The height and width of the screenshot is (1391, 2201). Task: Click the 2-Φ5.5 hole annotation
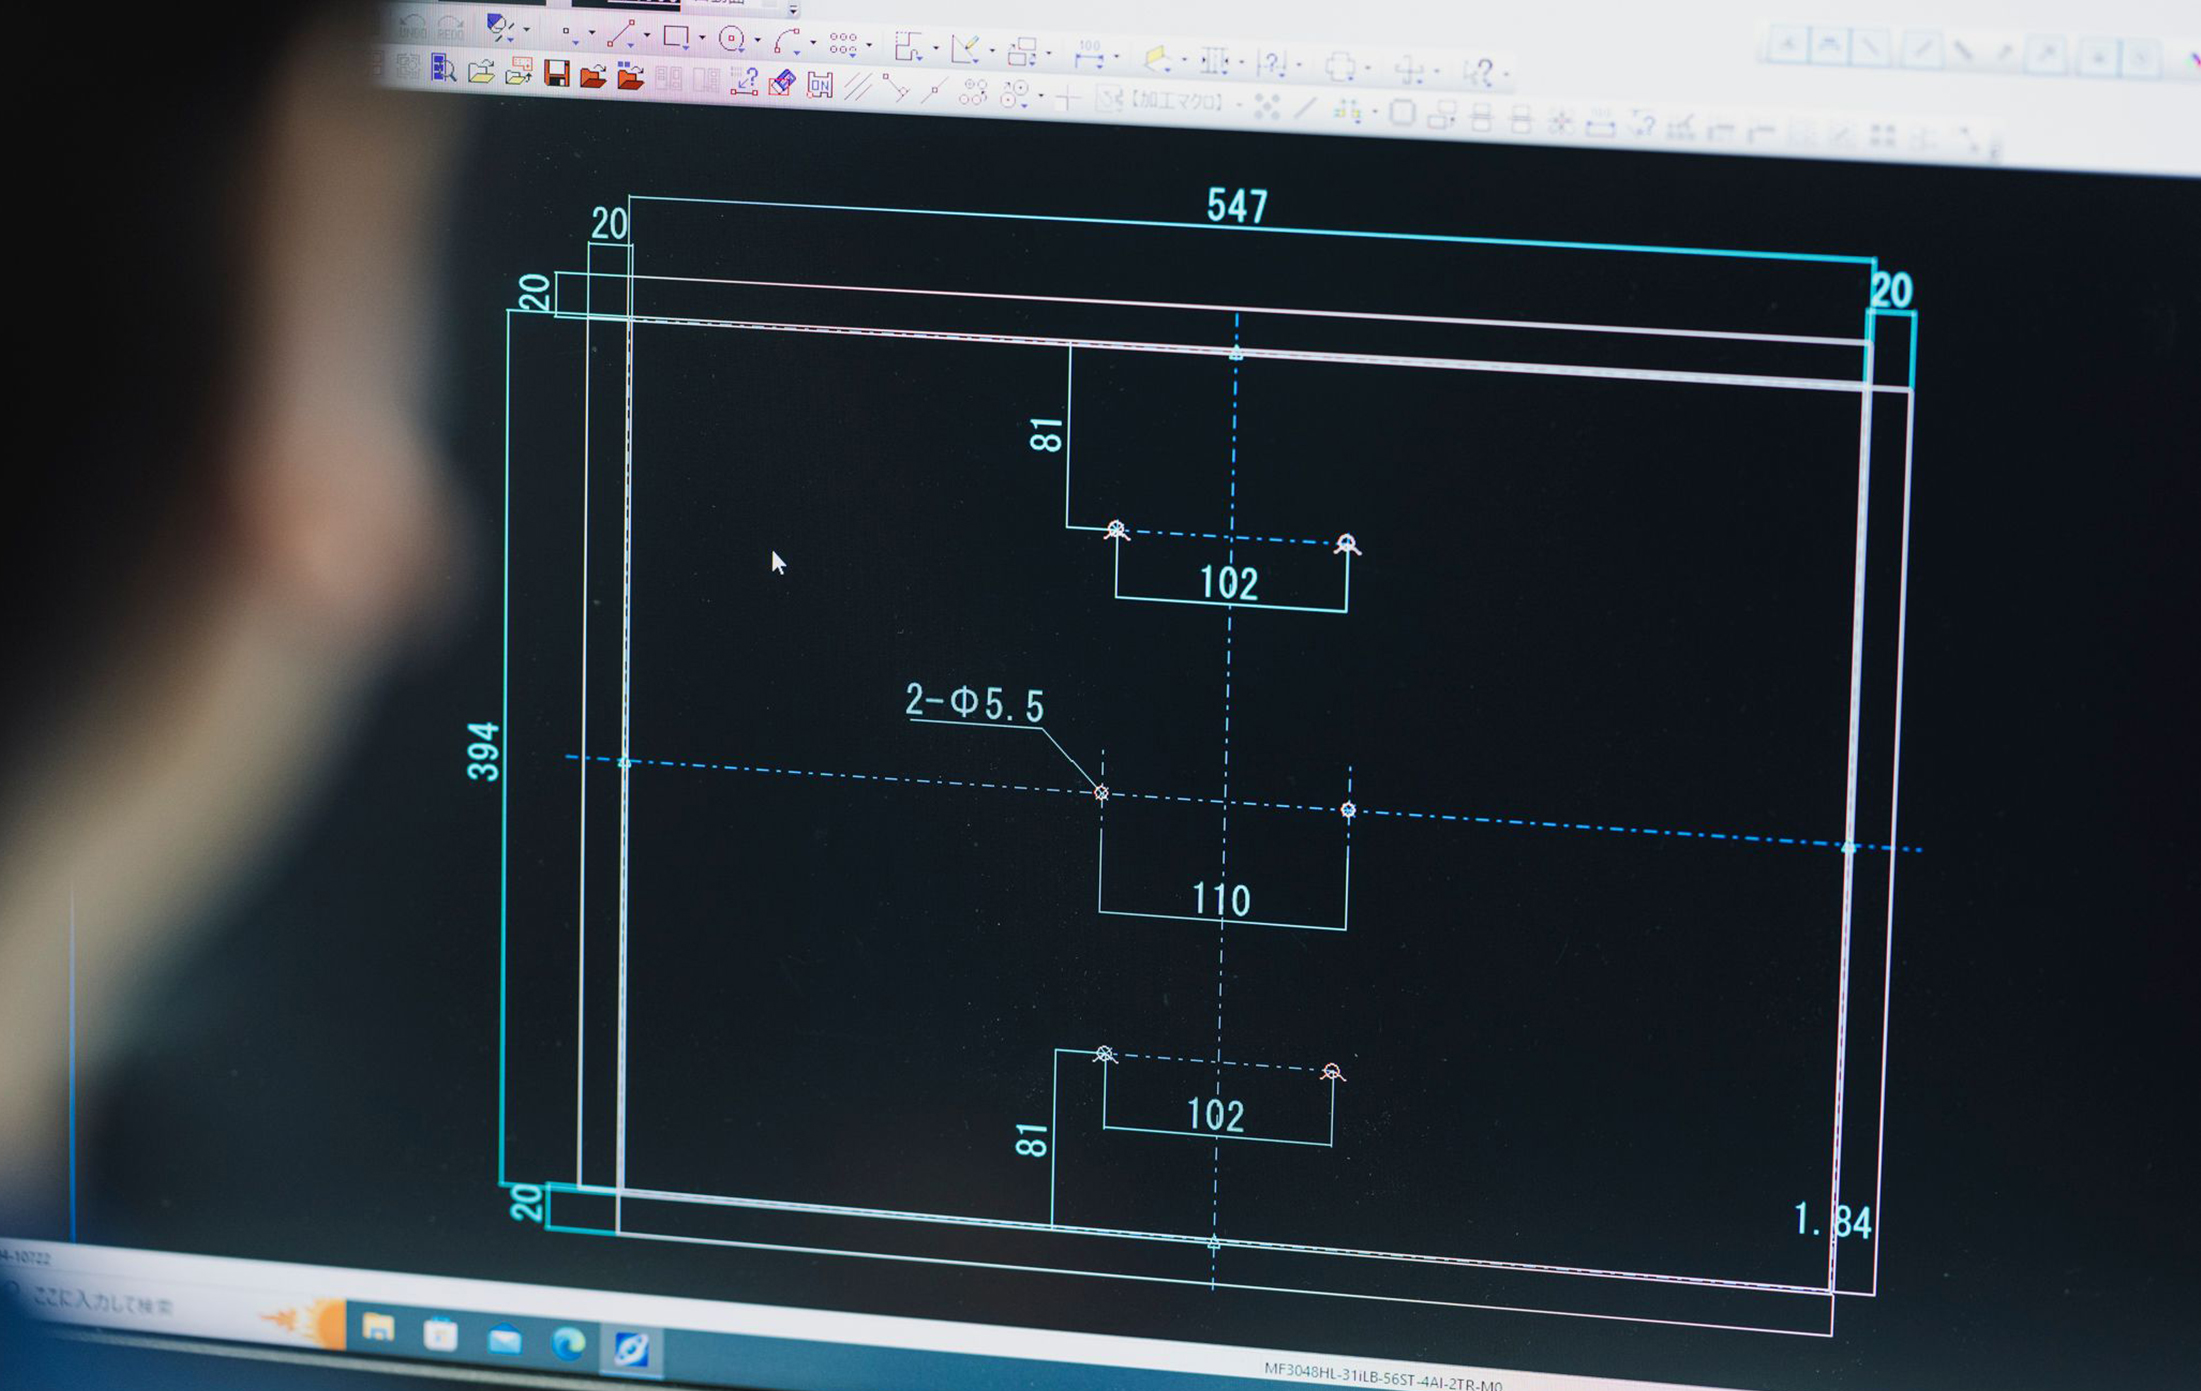(x=975, y=703)
